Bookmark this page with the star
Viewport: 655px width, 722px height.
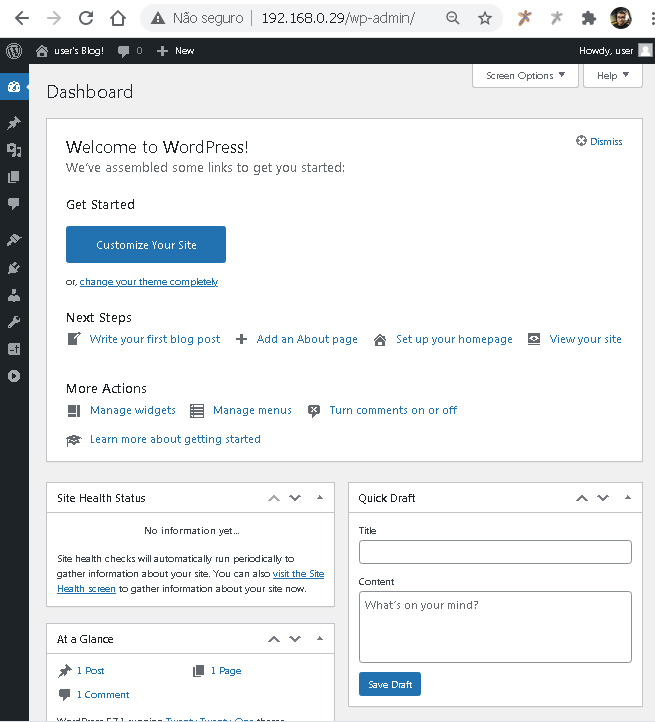pyautogui.click(x=485, y=18)
